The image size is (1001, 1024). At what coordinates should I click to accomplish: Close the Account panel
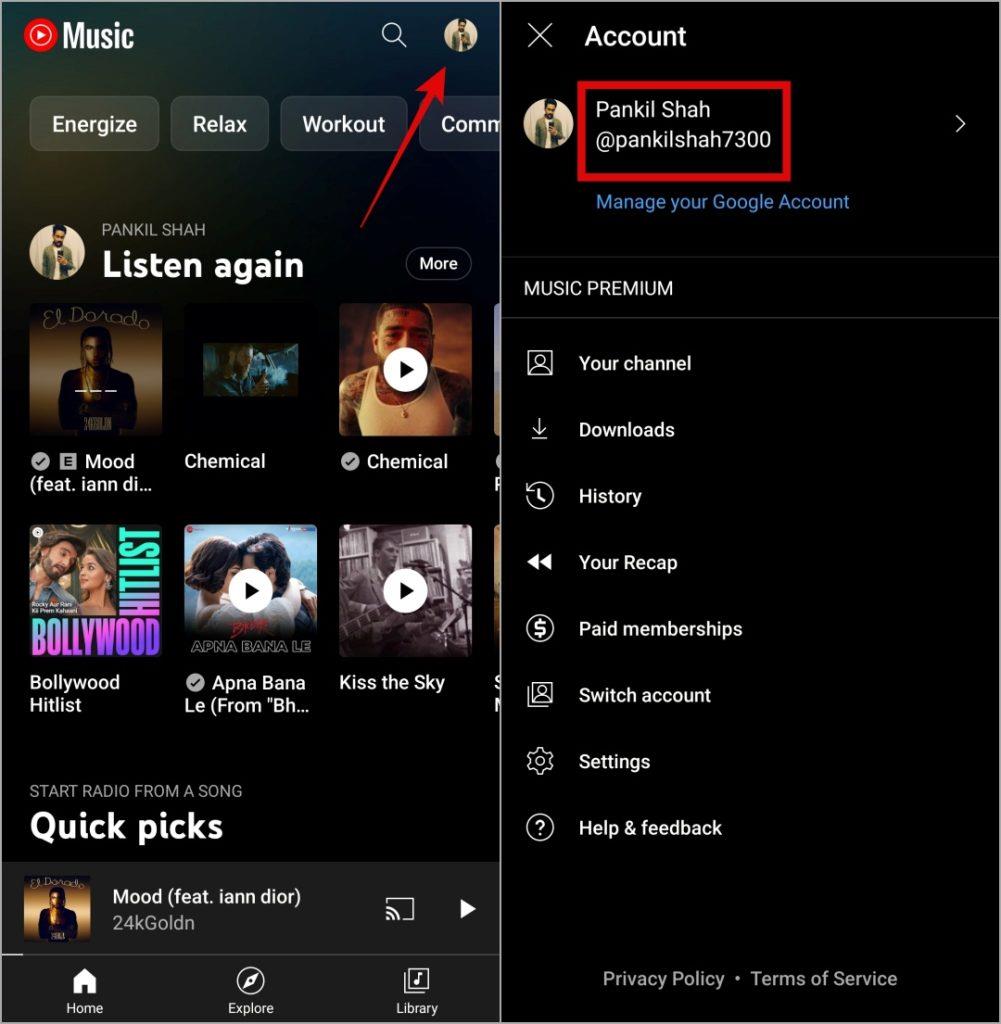(x=540, y=35)
